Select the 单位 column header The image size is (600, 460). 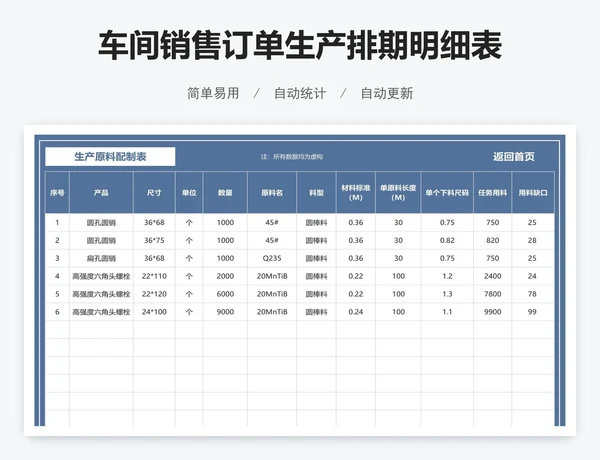coord(189,192)
